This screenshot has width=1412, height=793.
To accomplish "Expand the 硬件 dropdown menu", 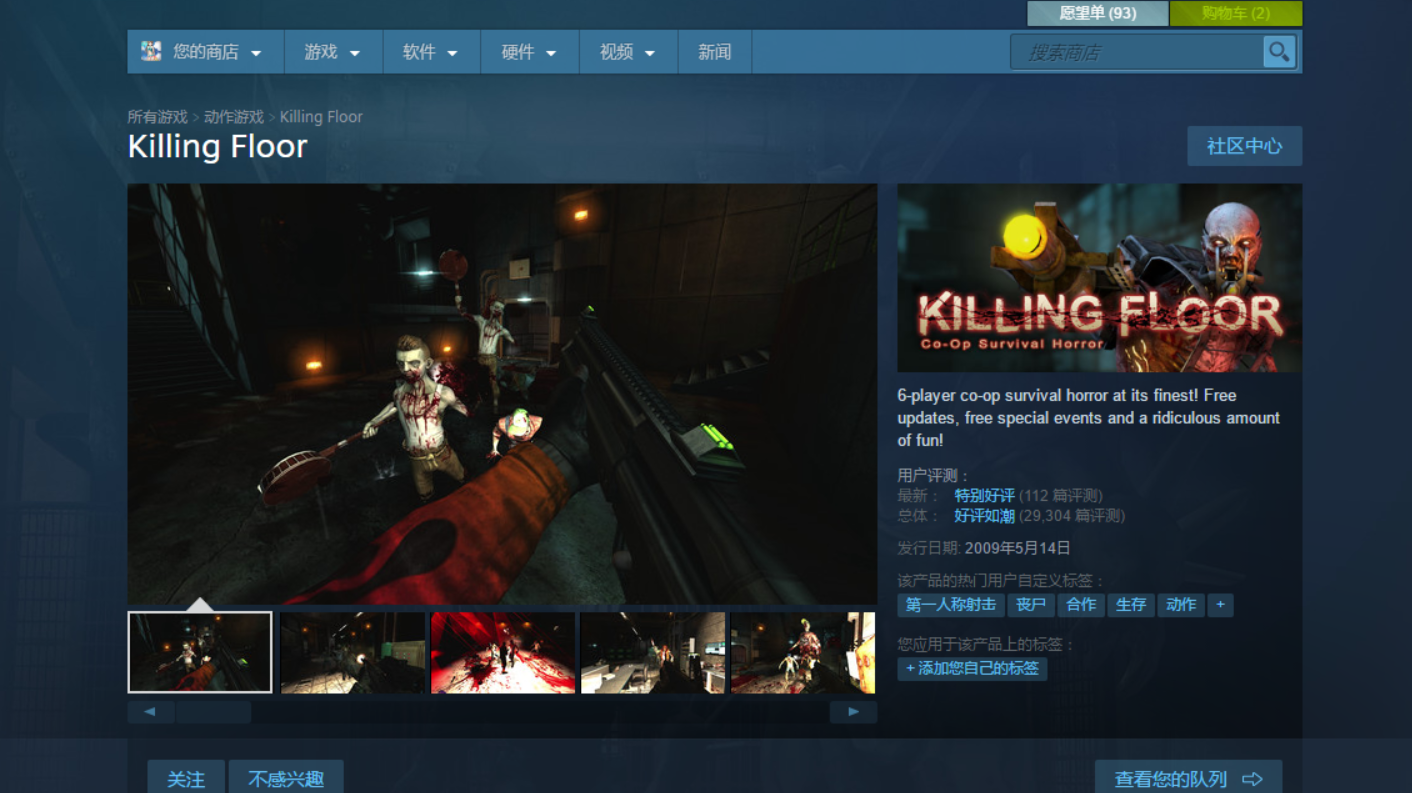I will (x=530, y=52).
